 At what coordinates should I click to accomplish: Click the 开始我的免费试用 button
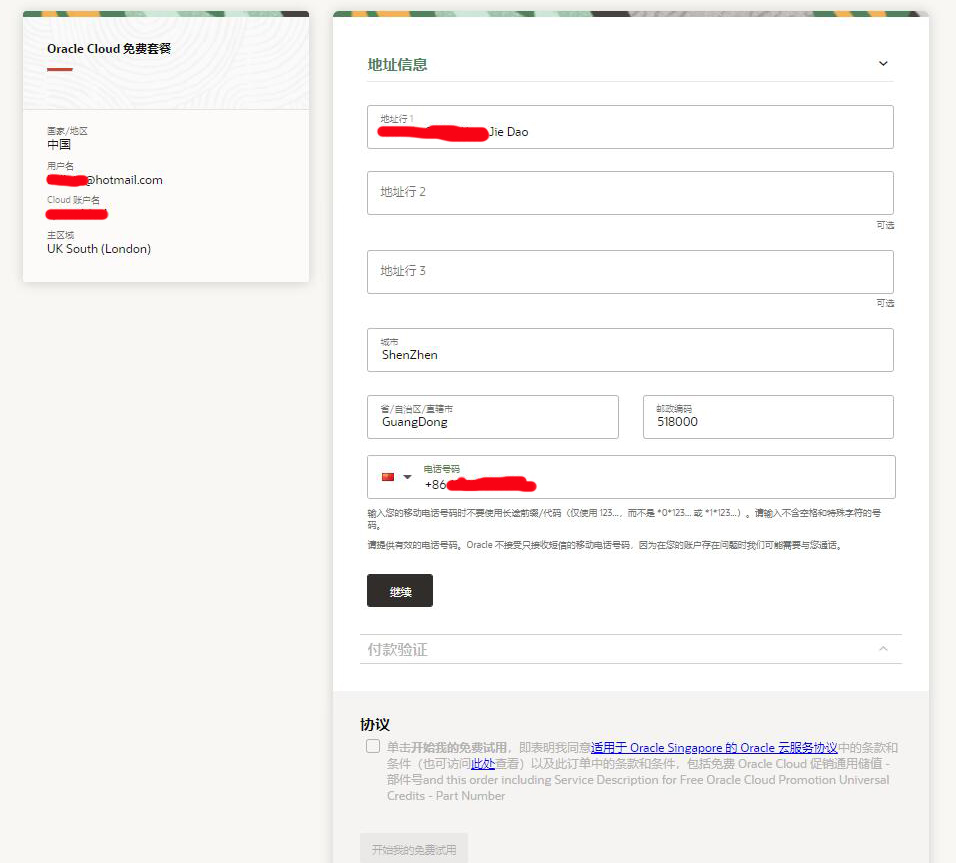click(414, 849)
